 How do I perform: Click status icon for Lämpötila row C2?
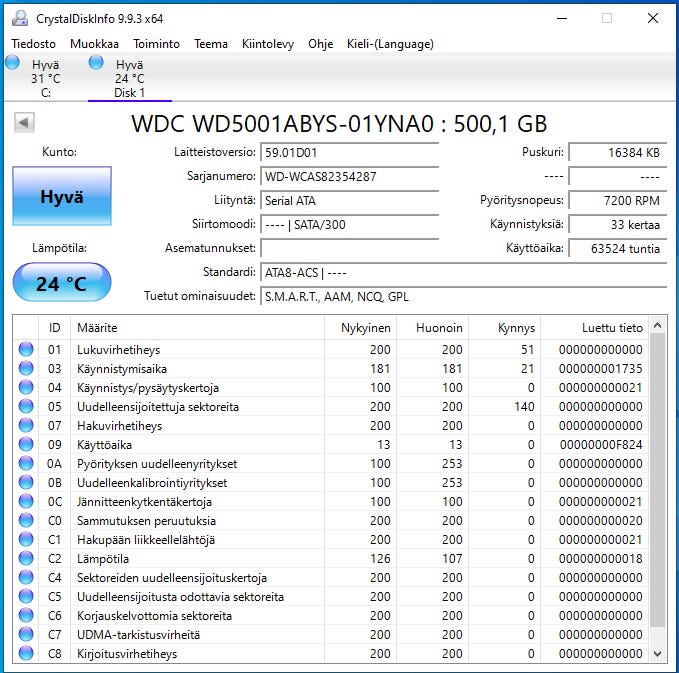(x=26, y=559)
